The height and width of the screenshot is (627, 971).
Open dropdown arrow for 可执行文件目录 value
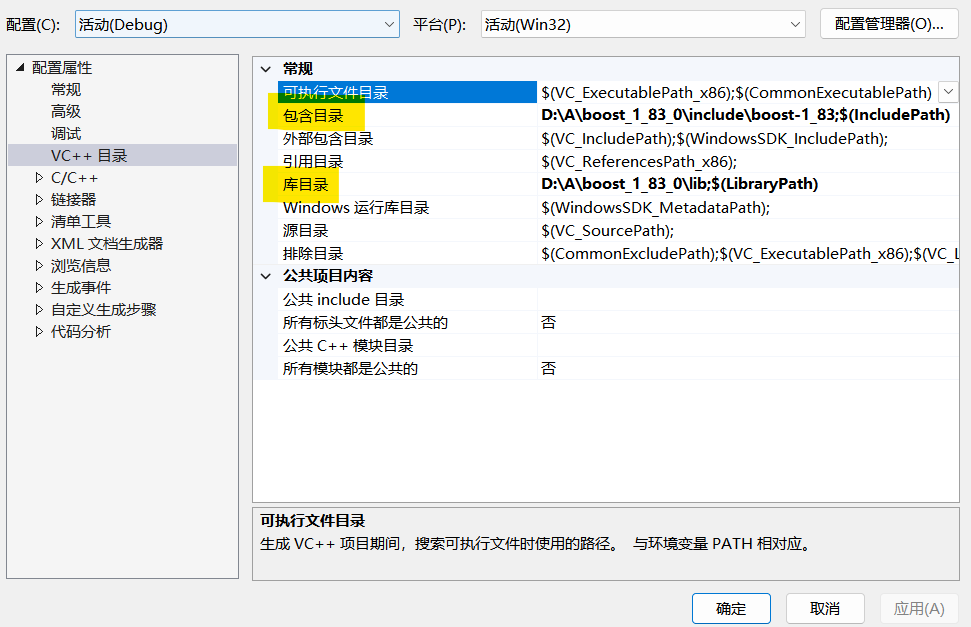point(948,92)
